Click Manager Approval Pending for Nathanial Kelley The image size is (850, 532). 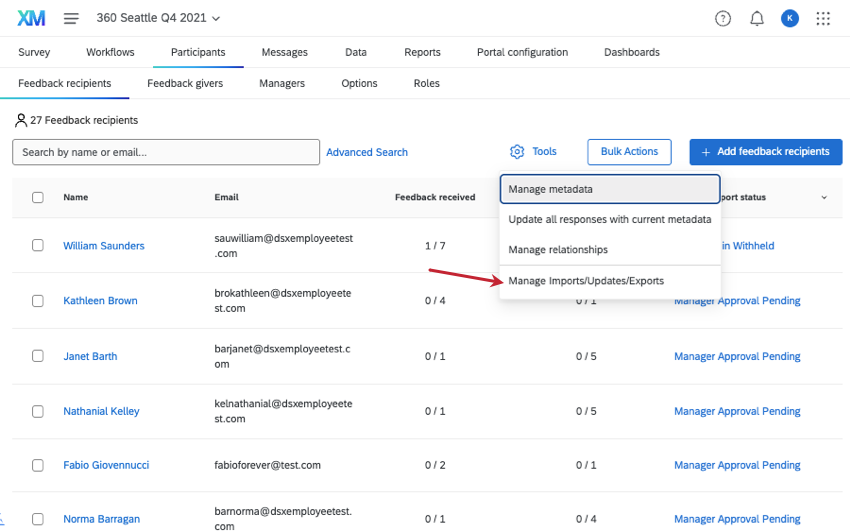click(x=737, y=411)
